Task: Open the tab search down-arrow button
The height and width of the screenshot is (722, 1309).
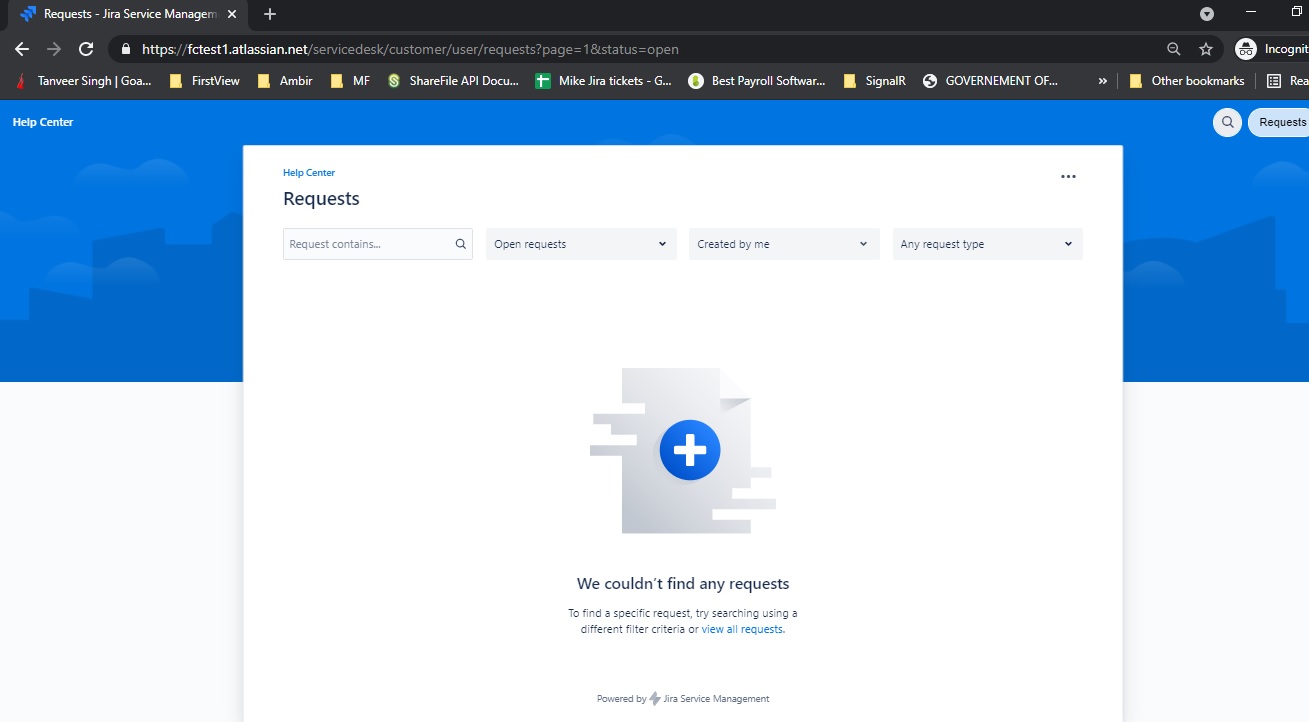Action: (x=1207, y=14)
